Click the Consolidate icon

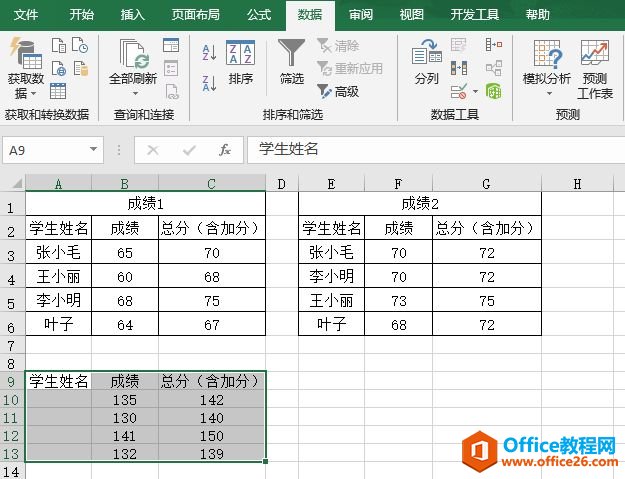[x=494, y=45]
